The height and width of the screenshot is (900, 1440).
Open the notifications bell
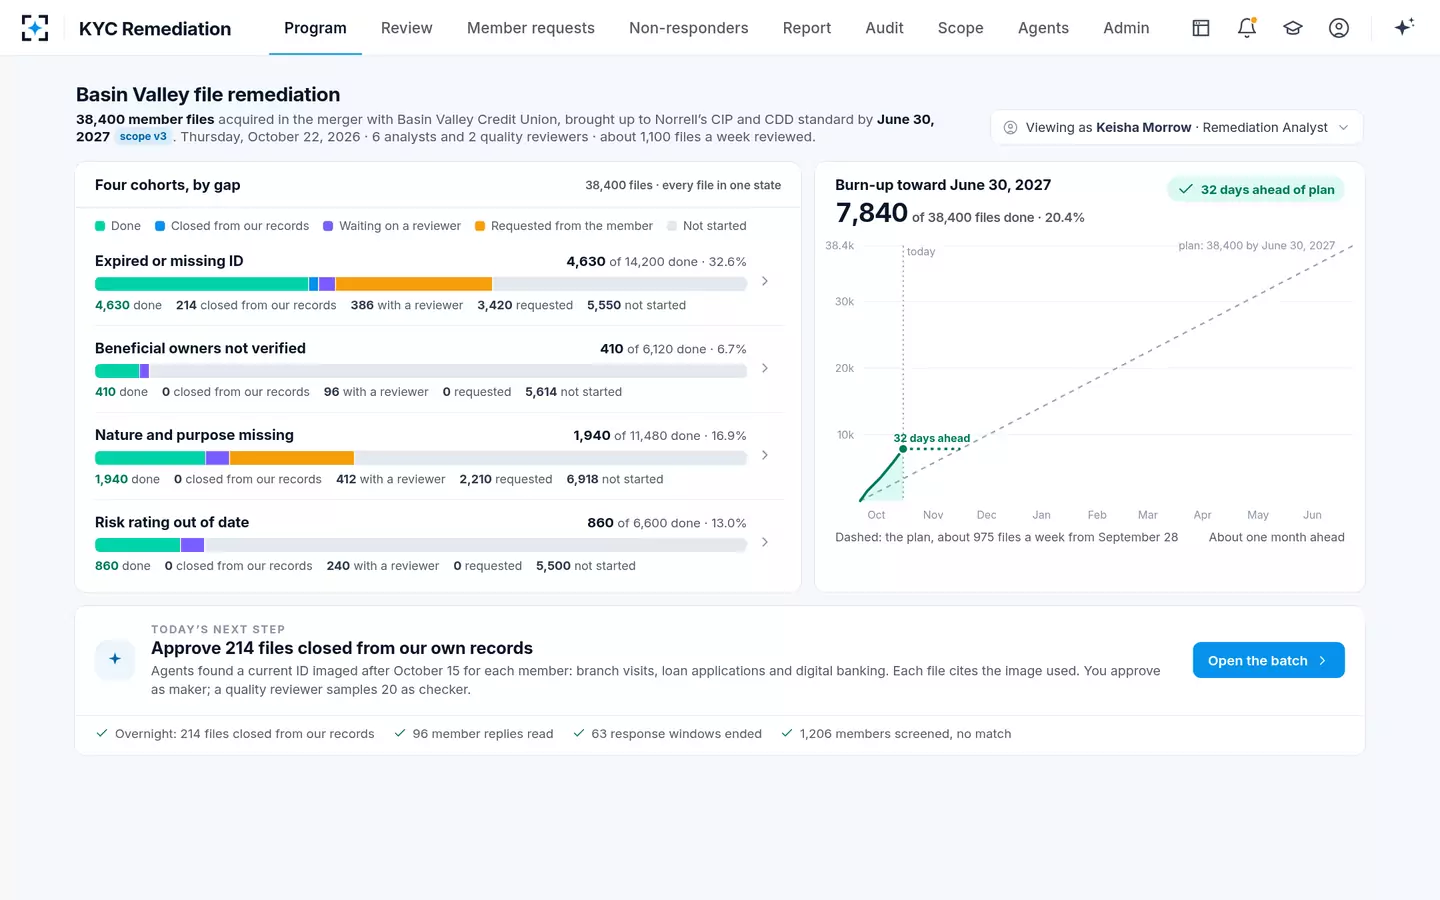[1247, 28]
